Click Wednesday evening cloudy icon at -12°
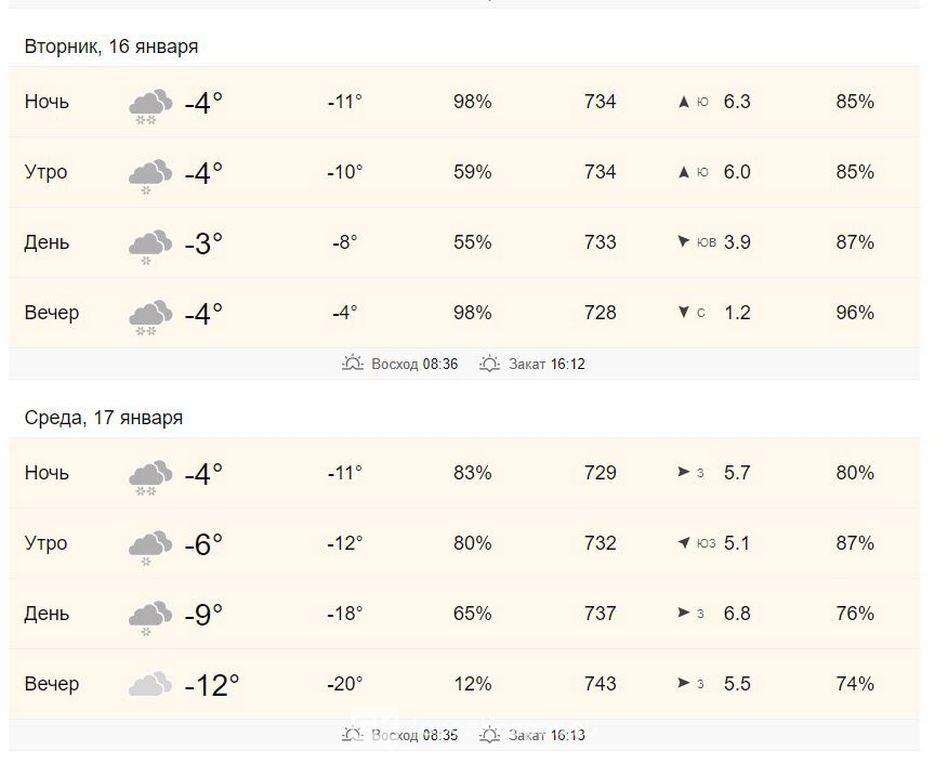This screenshot has height=764, width=948. [150, 685]
